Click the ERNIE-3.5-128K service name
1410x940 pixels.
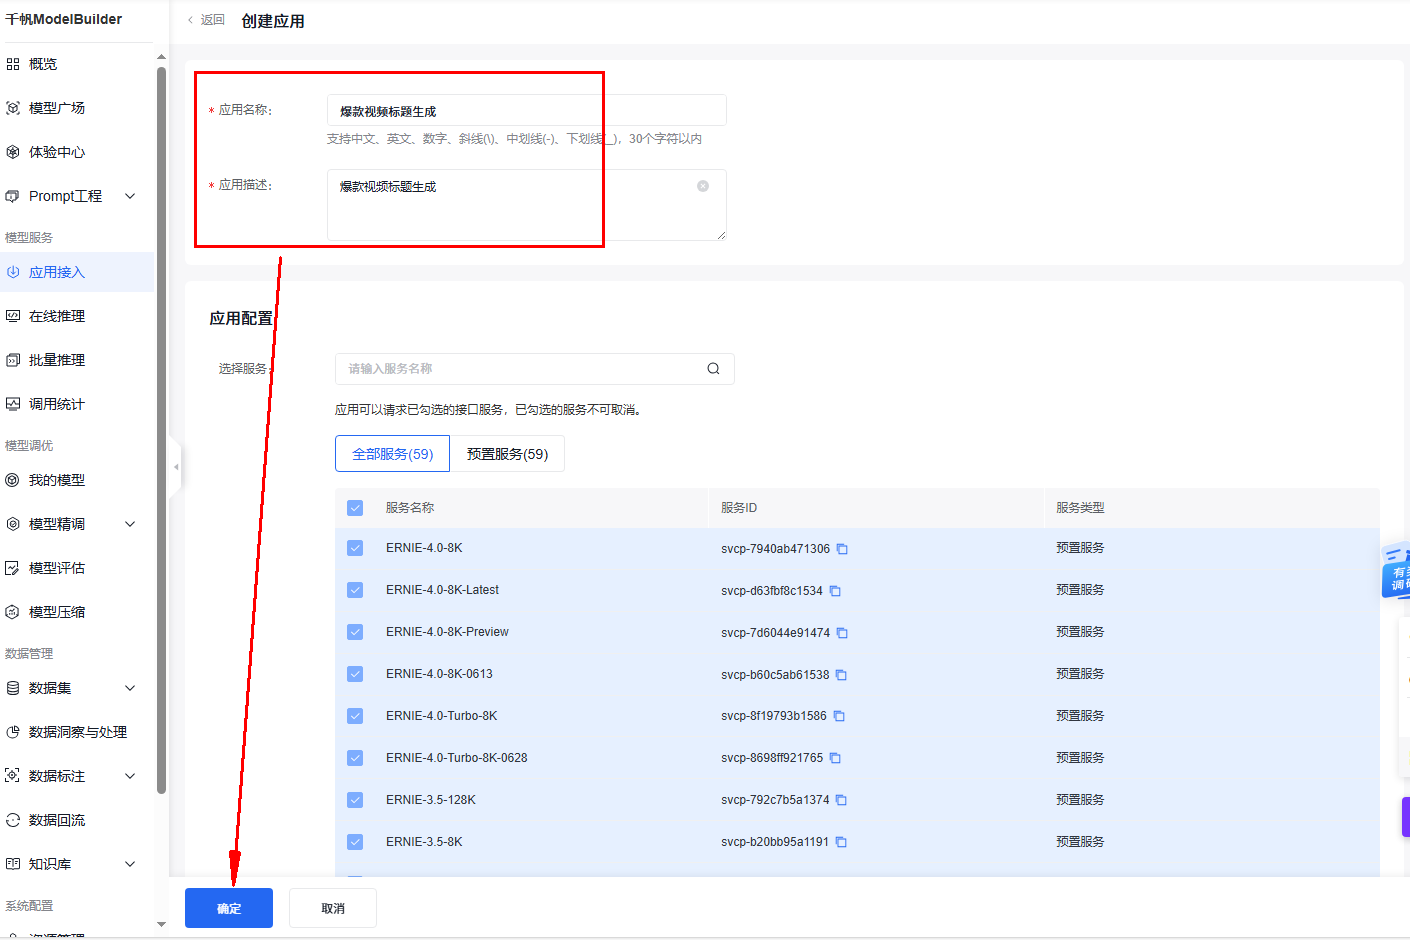(431, 800)
